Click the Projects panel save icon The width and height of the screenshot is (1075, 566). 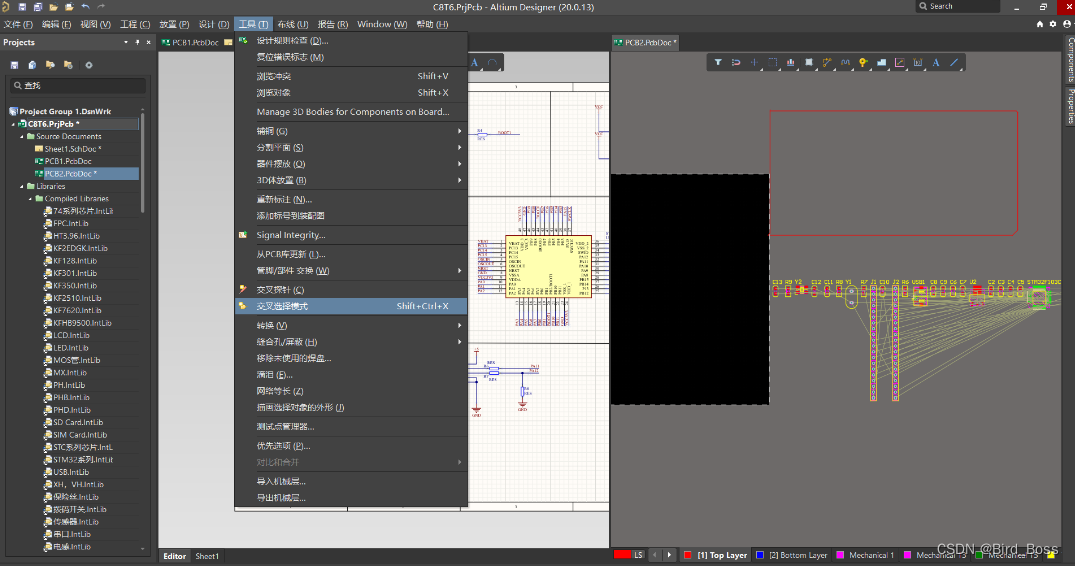pyautogui.click(x=14, y=65)
